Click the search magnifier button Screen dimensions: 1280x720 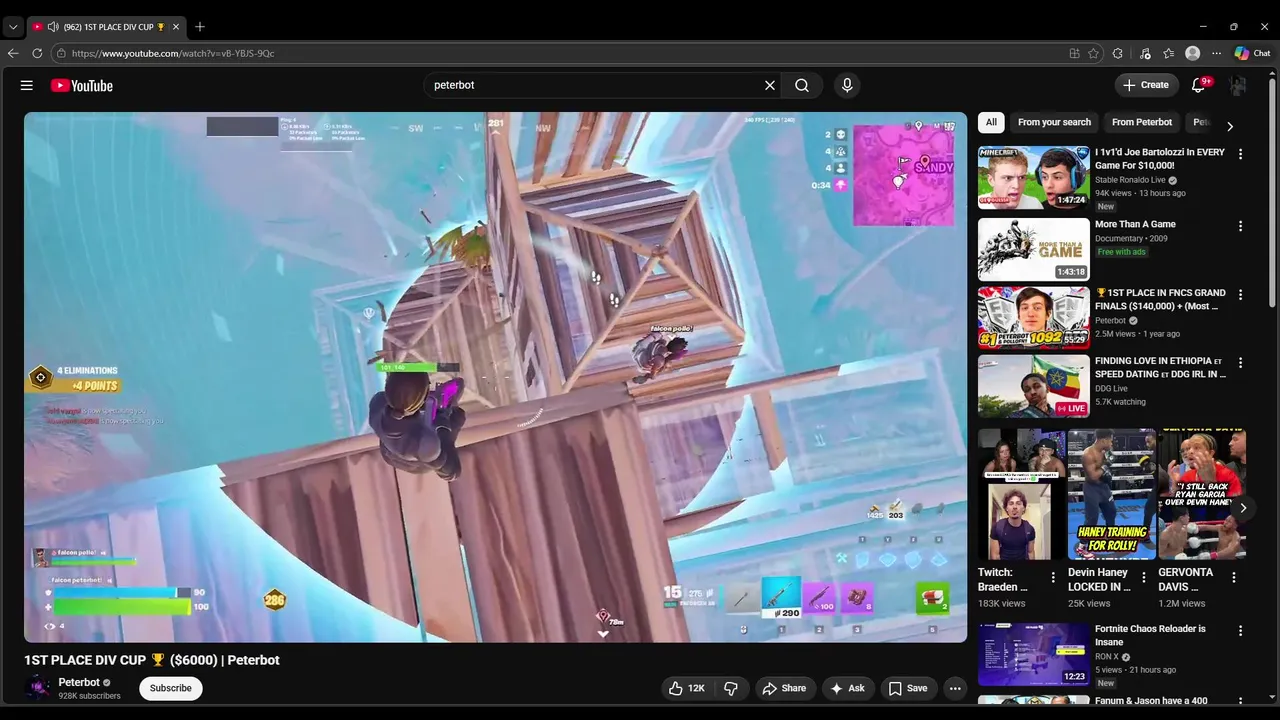coord(802,86)
